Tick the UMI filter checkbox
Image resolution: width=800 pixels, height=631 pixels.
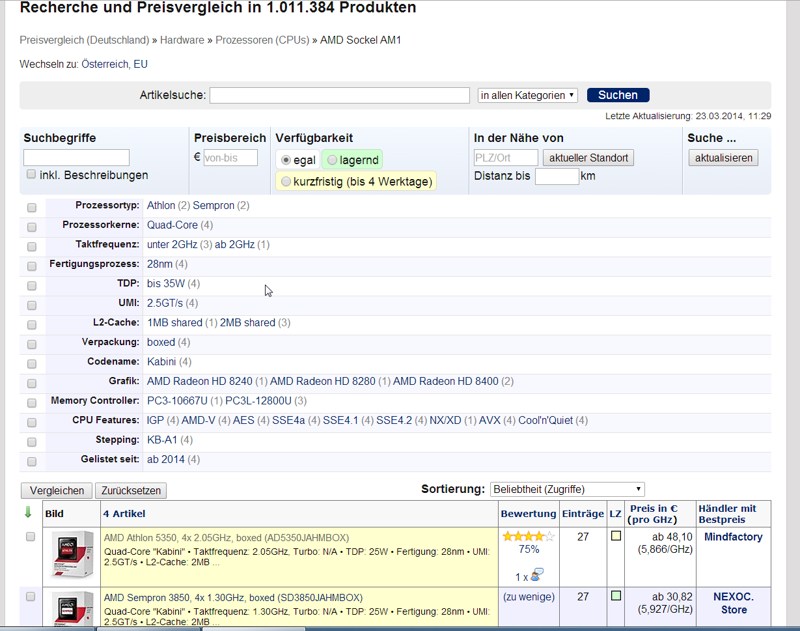click(x=32, y=305)
